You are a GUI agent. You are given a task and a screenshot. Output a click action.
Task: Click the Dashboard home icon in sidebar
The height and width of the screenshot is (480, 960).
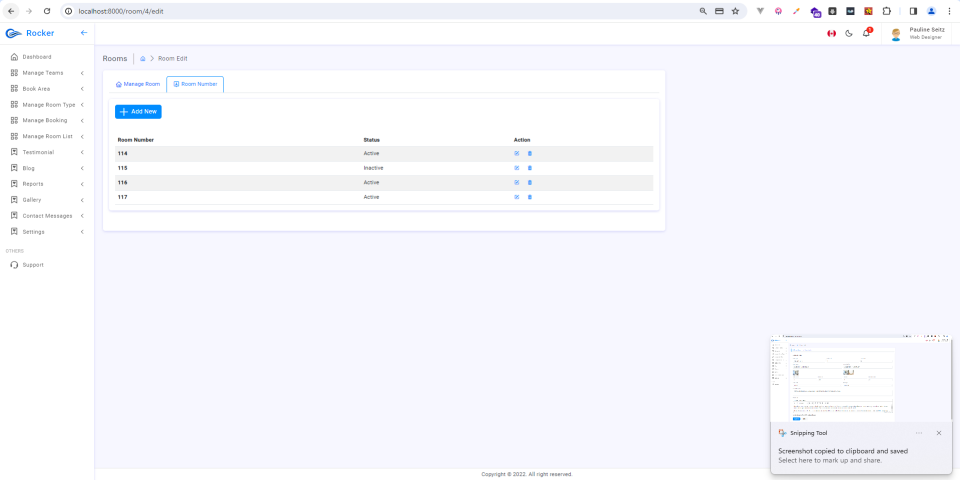tap(15, 57)
